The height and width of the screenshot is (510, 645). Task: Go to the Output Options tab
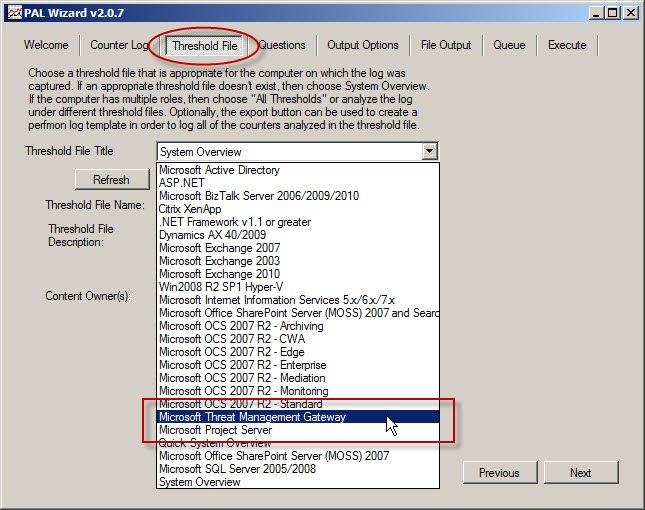362,45
